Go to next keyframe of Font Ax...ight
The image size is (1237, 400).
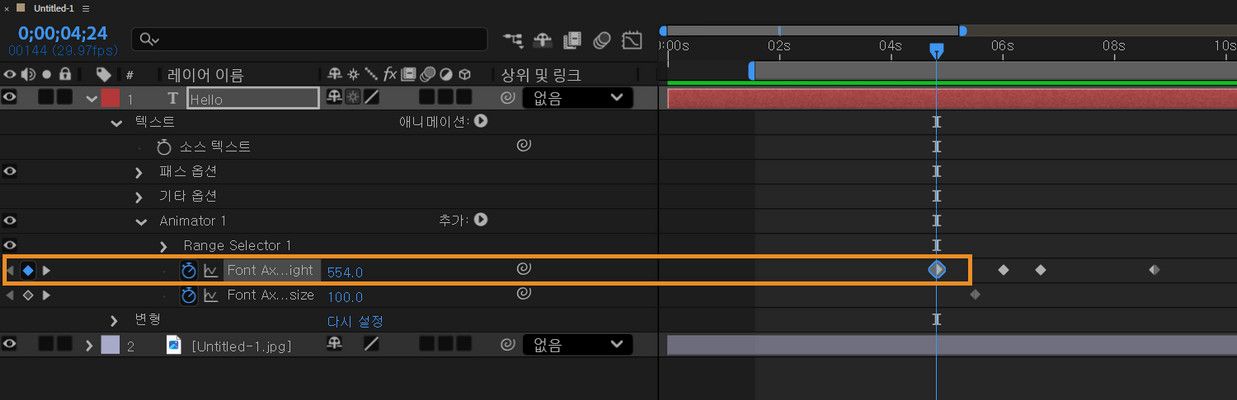click(x=46, y=271)
